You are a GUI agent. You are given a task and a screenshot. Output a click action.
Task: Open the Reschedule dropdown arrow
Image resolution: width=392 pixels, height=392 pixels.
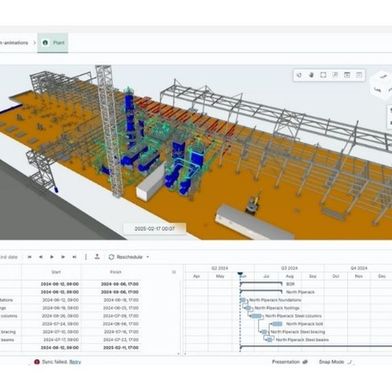tap(148, 257)
